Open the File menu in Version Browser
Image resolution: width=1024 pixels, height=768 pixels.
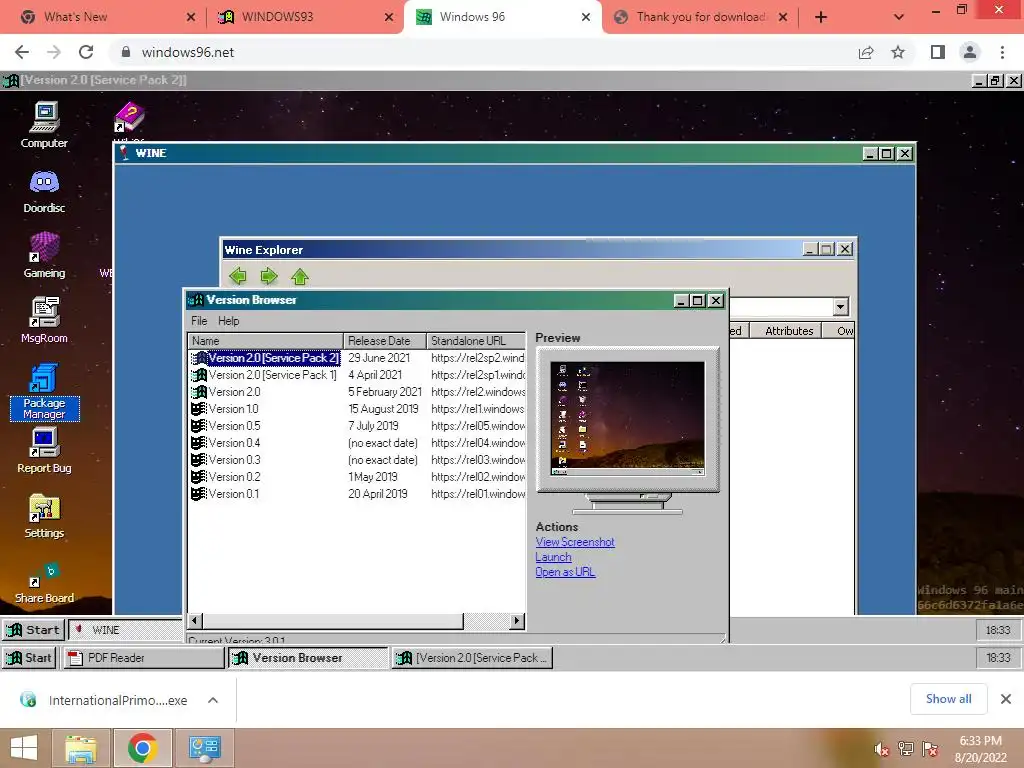coord(199,321)
